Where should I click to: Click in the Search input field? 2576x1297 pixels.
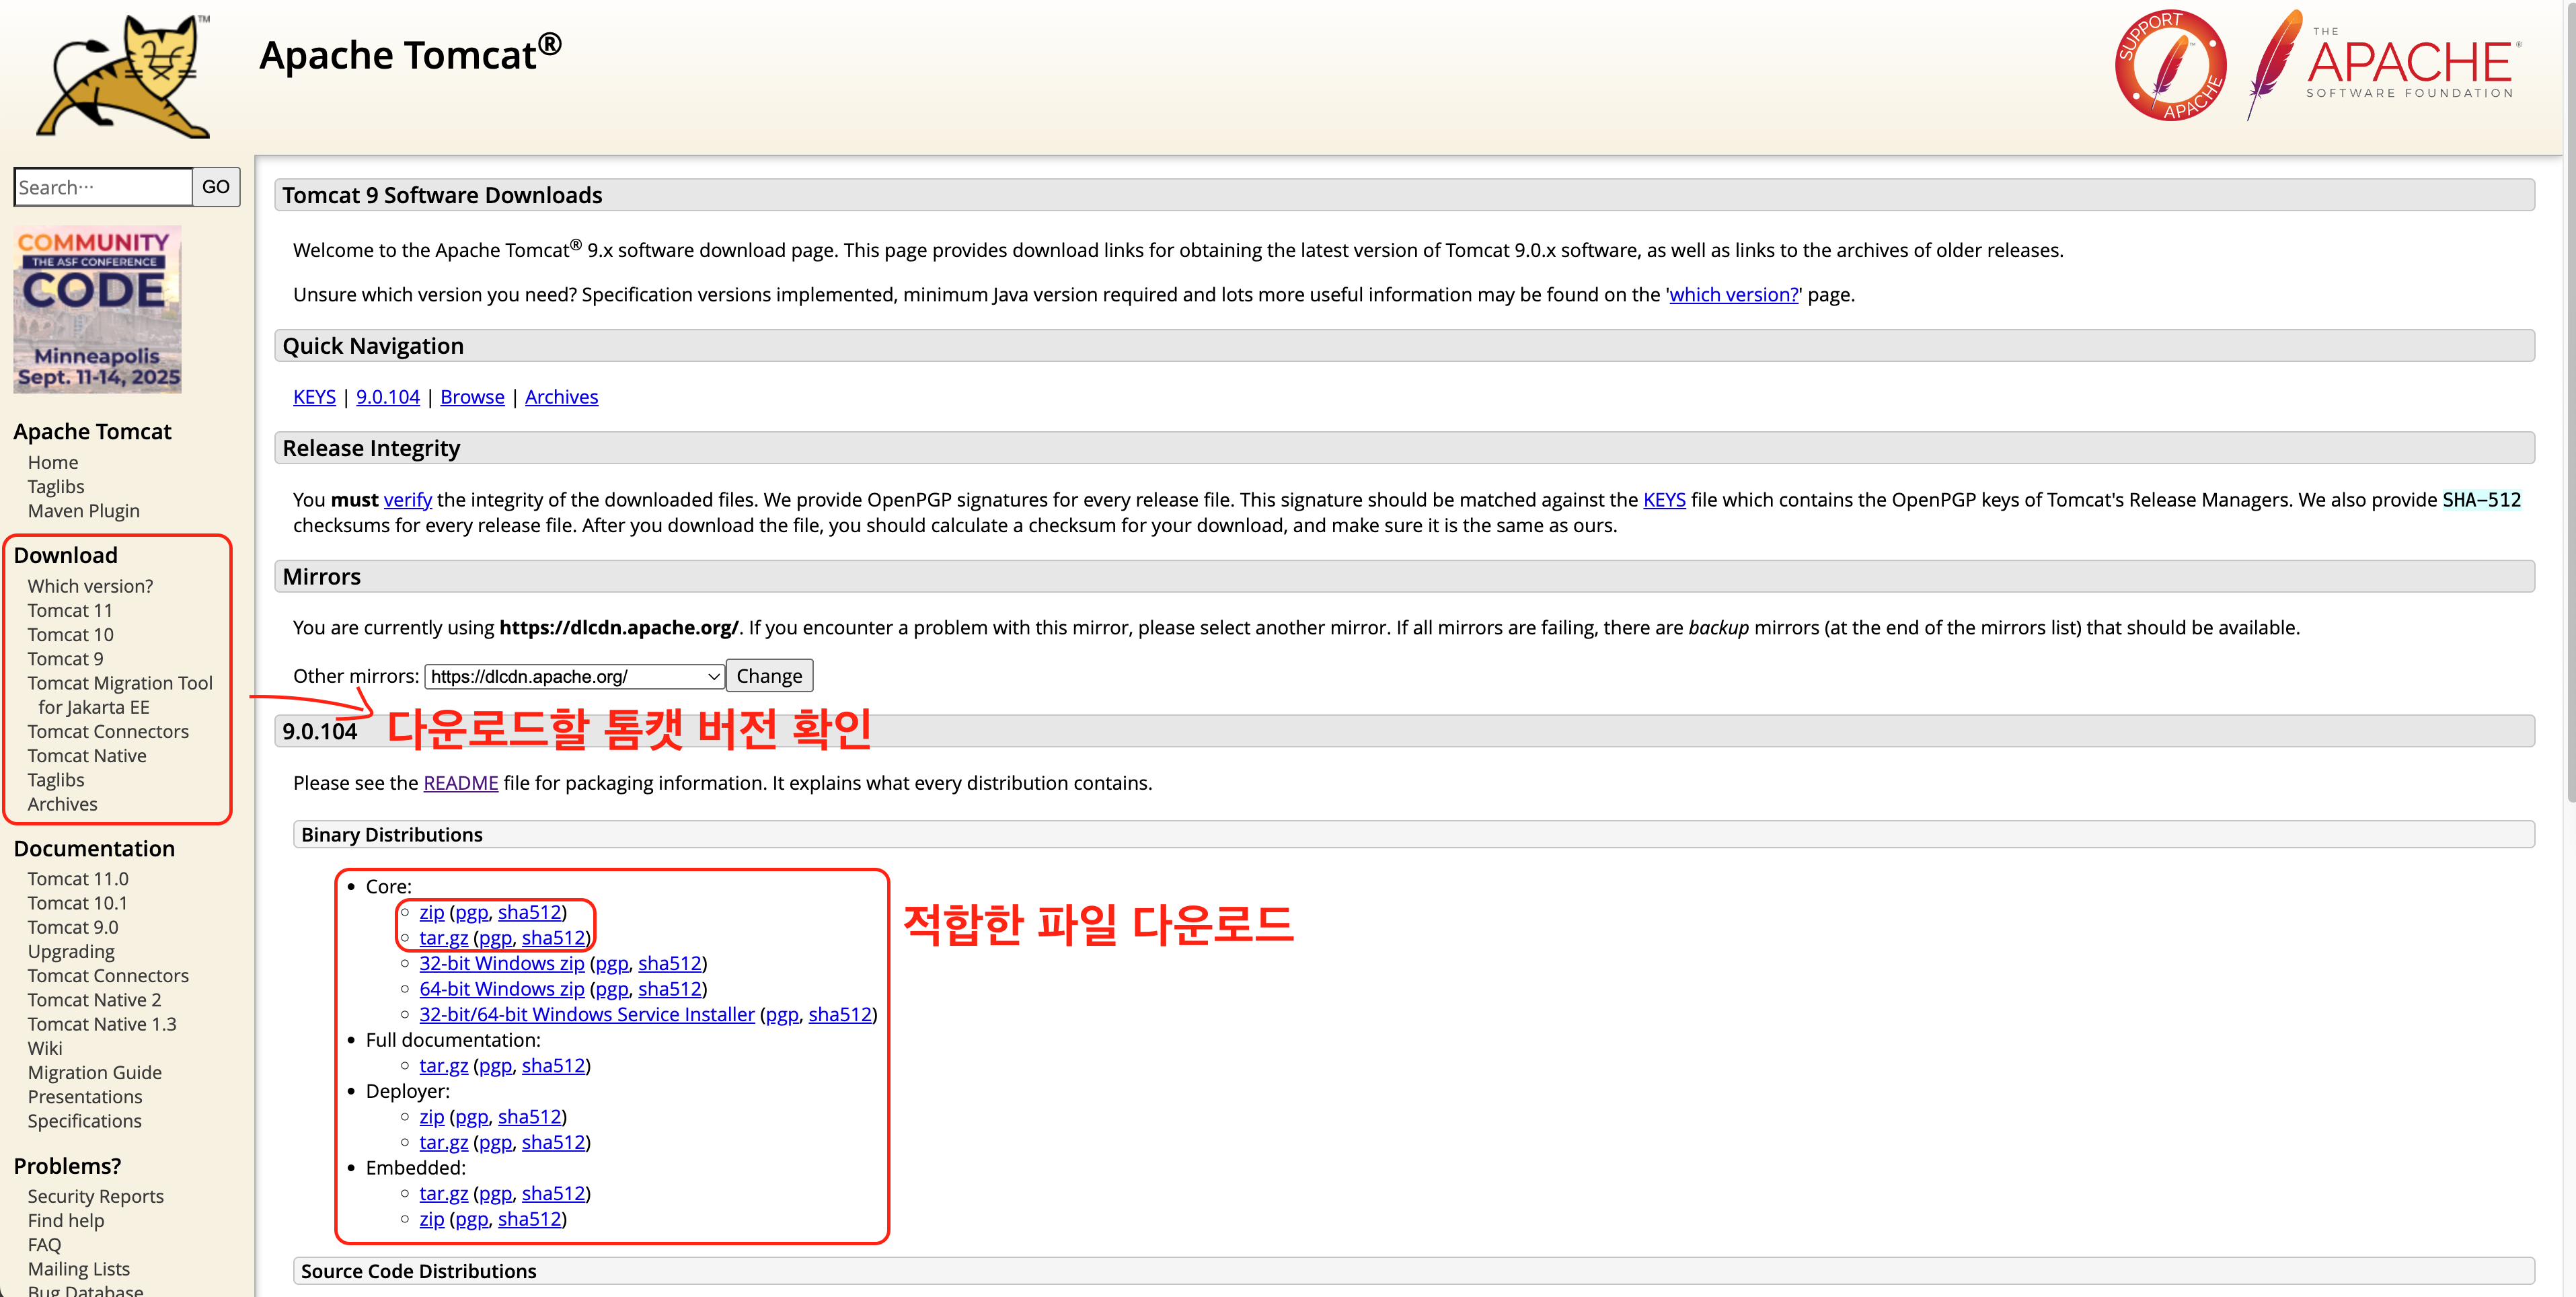(103, 187)
